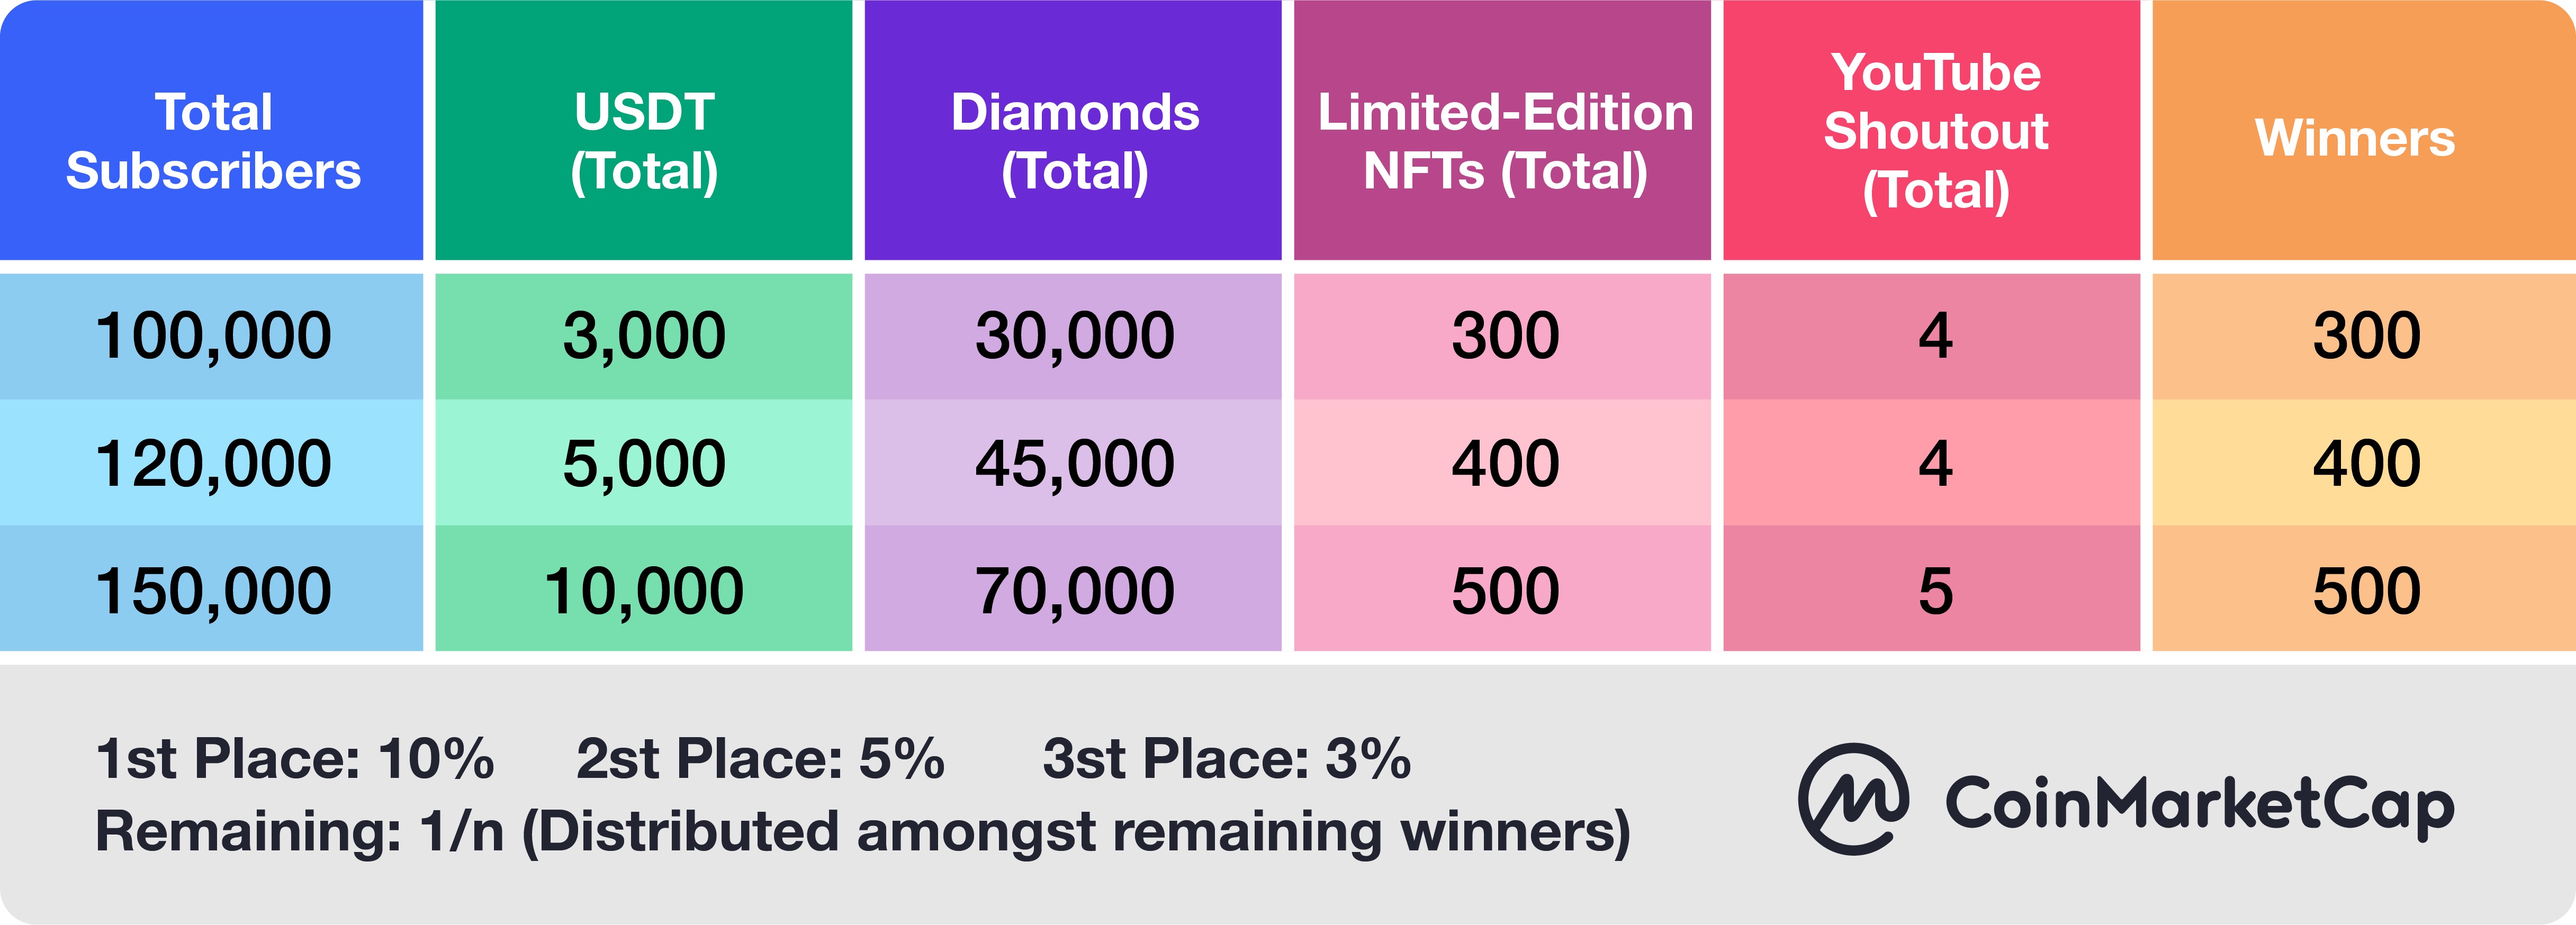Select the 150,000 subscribers cell

pos(211,589)
